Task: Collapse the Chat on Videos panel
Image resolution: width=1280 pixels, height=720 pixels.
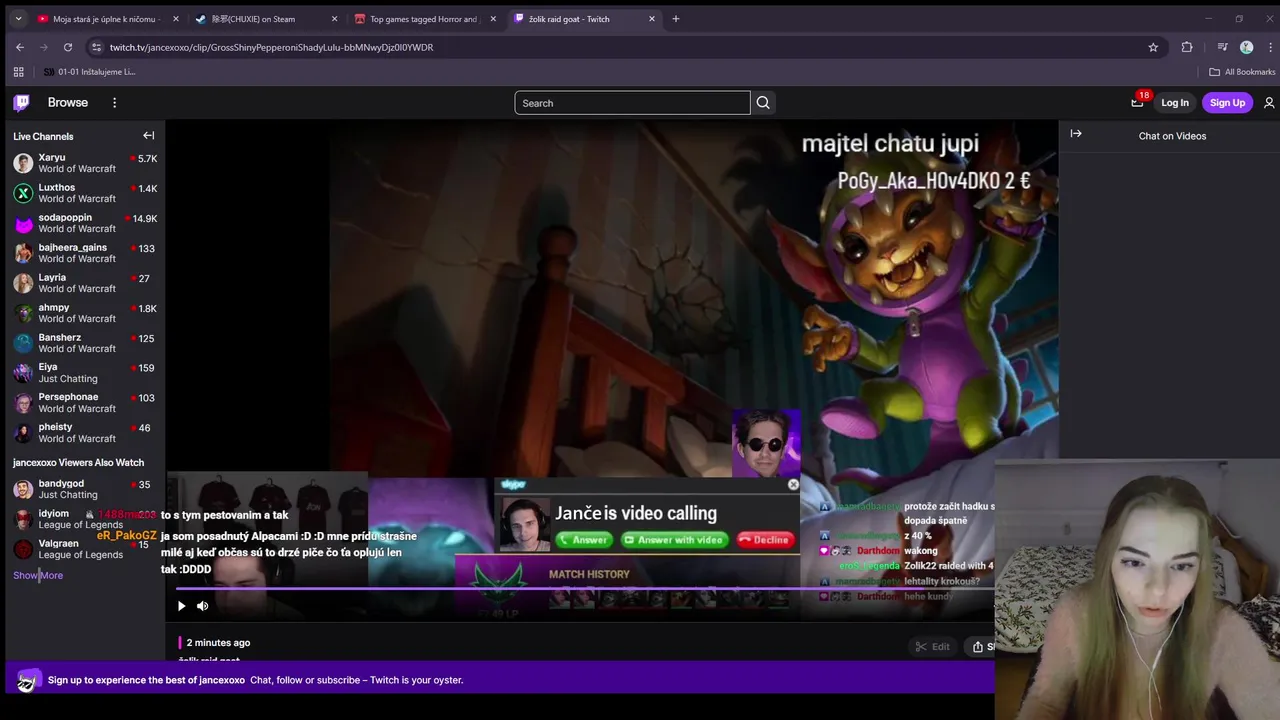Action: [x=1076, y=134]
